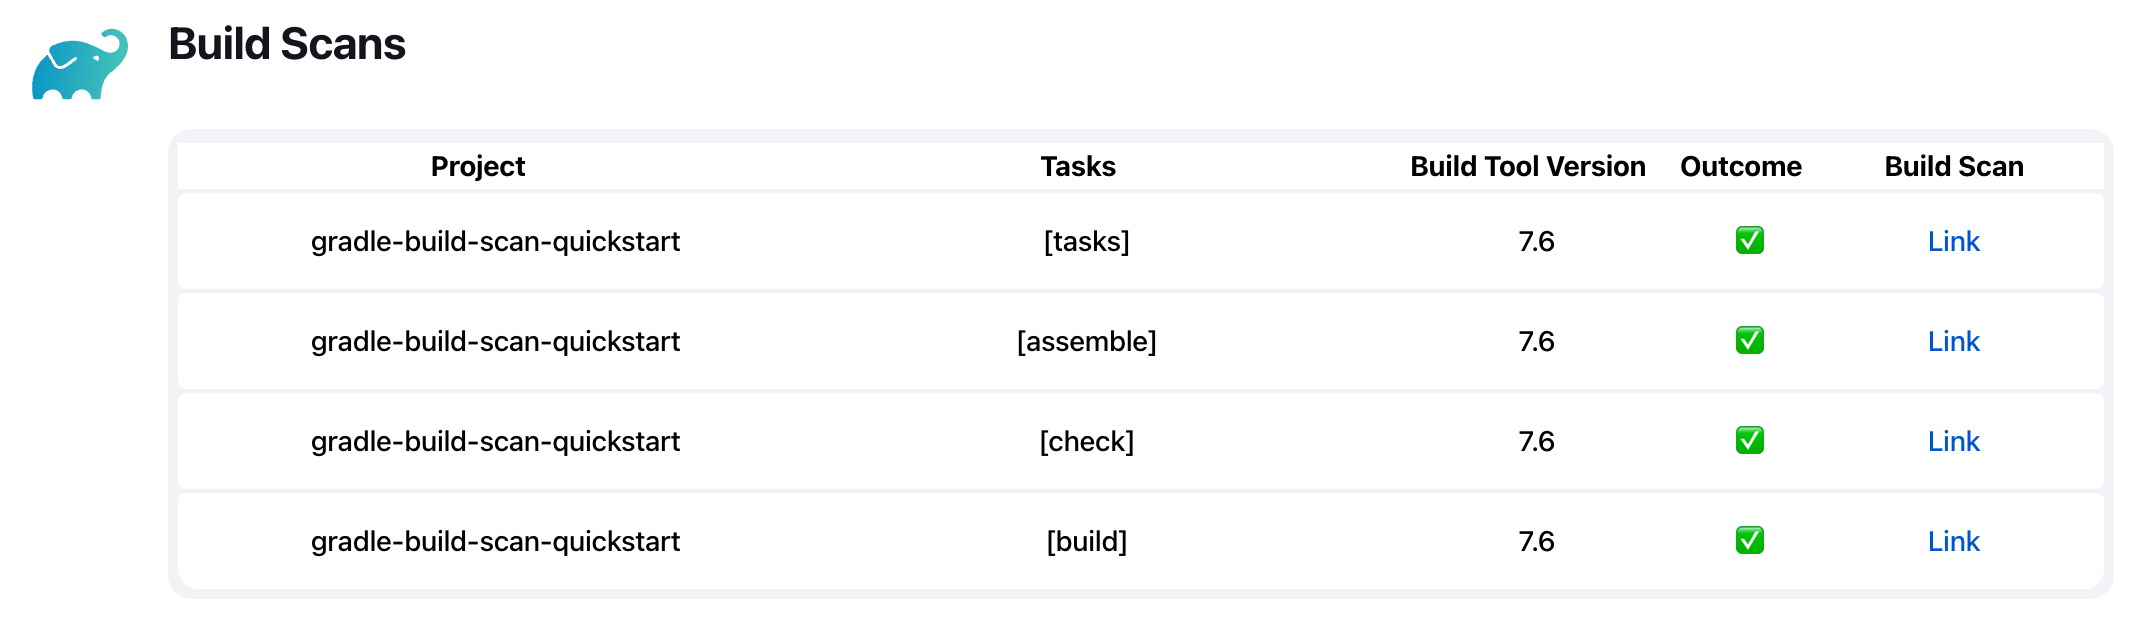Screen dimensions: 2138x630
Task: Click the 7.6 version in the build row
Action: pos(1536,541)
